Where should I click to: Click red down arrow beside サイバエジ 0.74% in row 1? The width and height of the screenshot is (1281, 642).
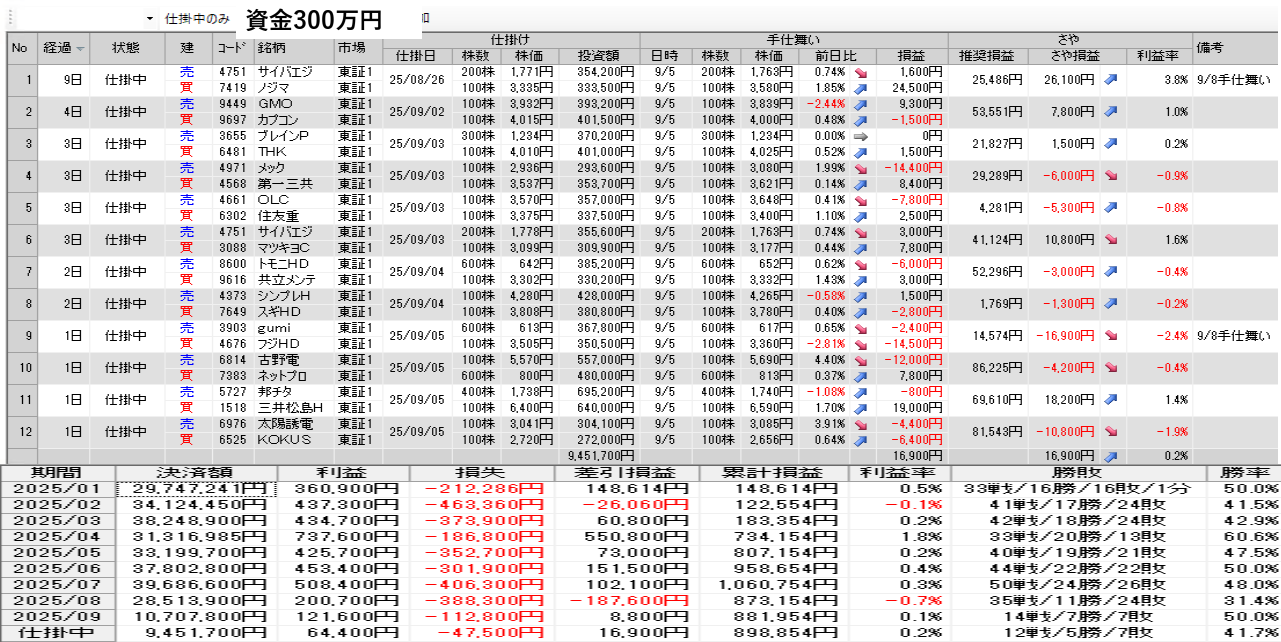pos(860,72)
